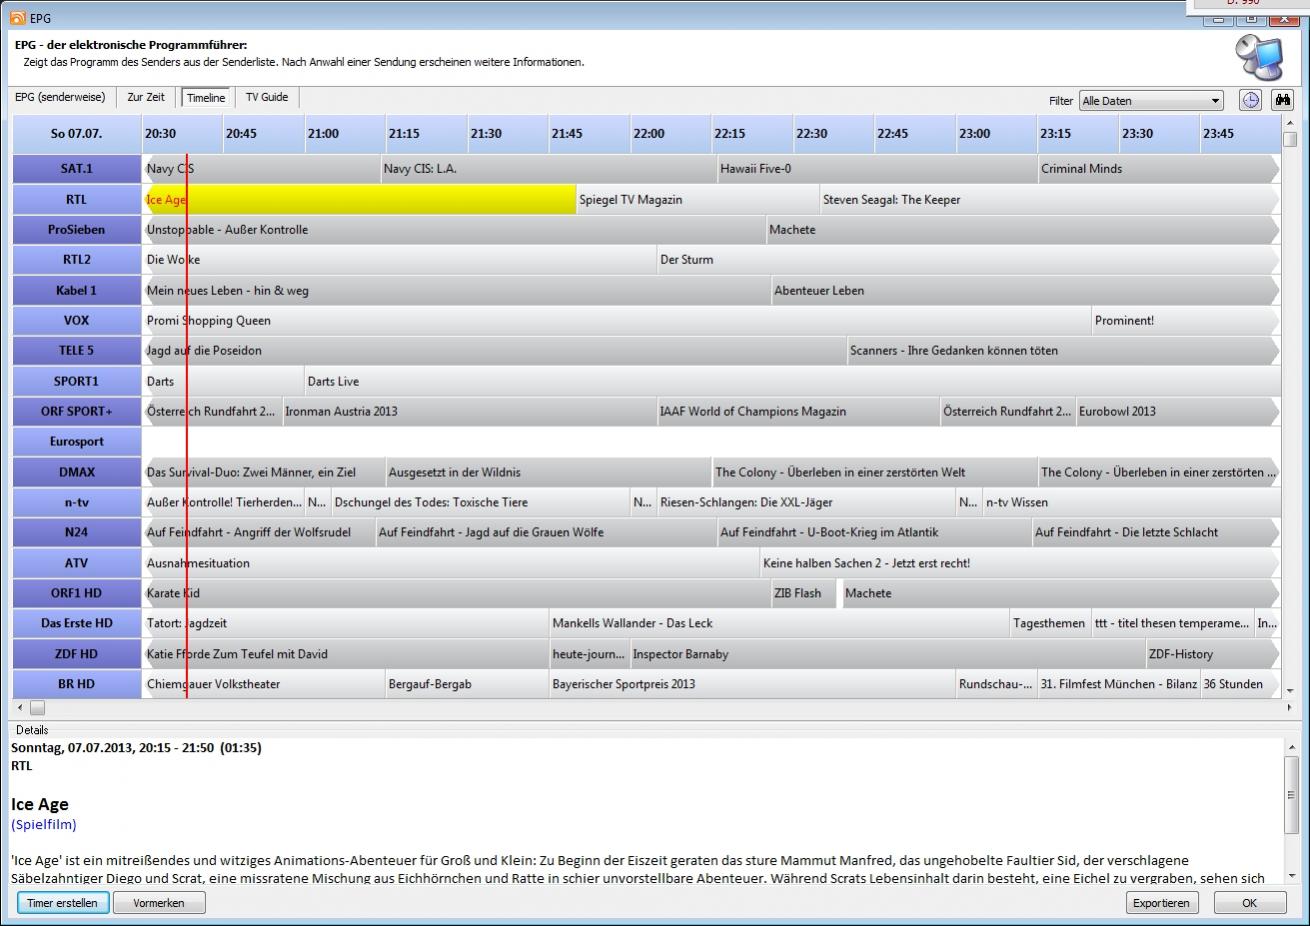The width and height of the screenshot is (1310, 926).
Task: Click the details panel scroll down arrow
Action: 1290,877
